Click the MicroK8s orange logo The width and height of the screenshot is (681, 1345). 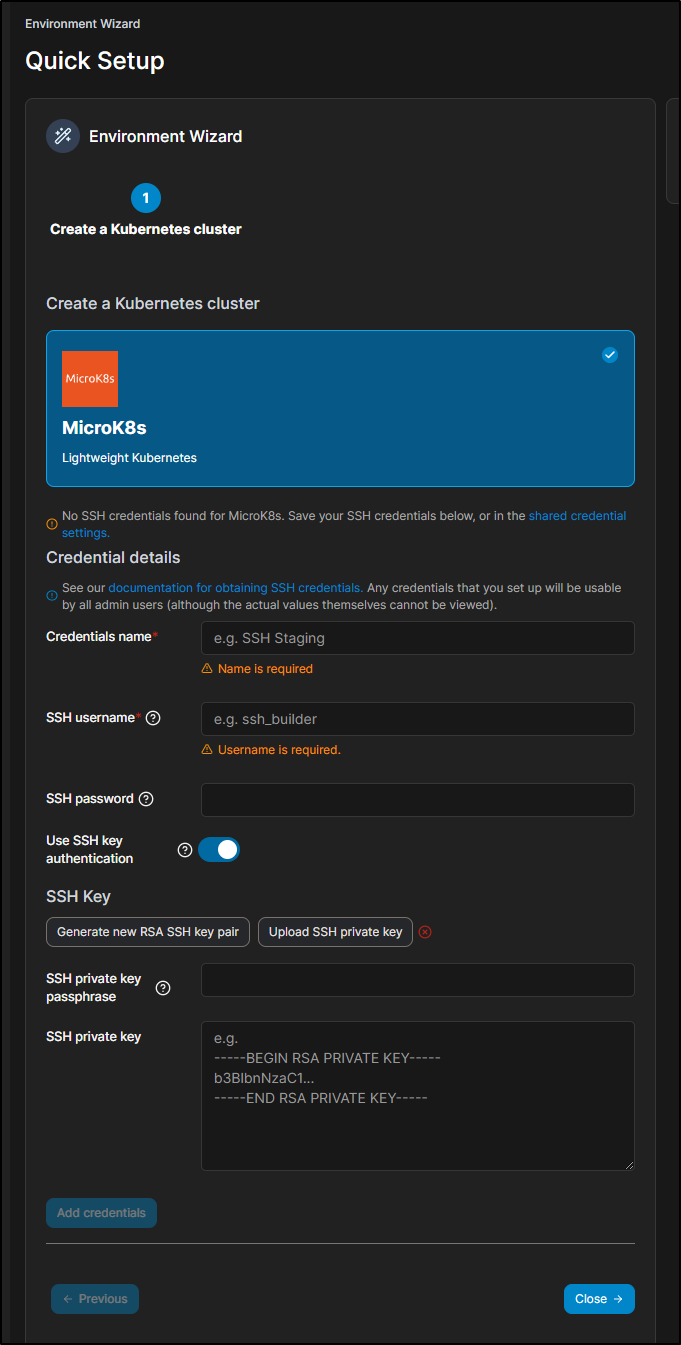coord(90,379)
